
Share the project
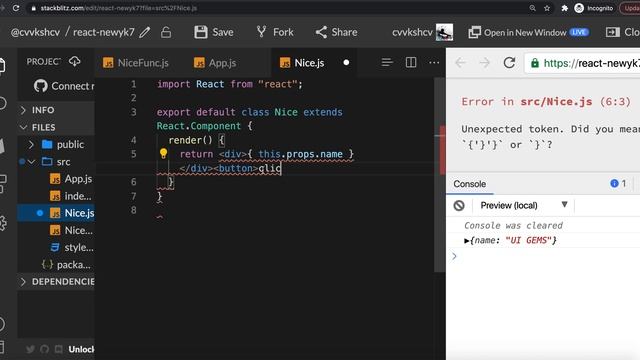point(336,32)
